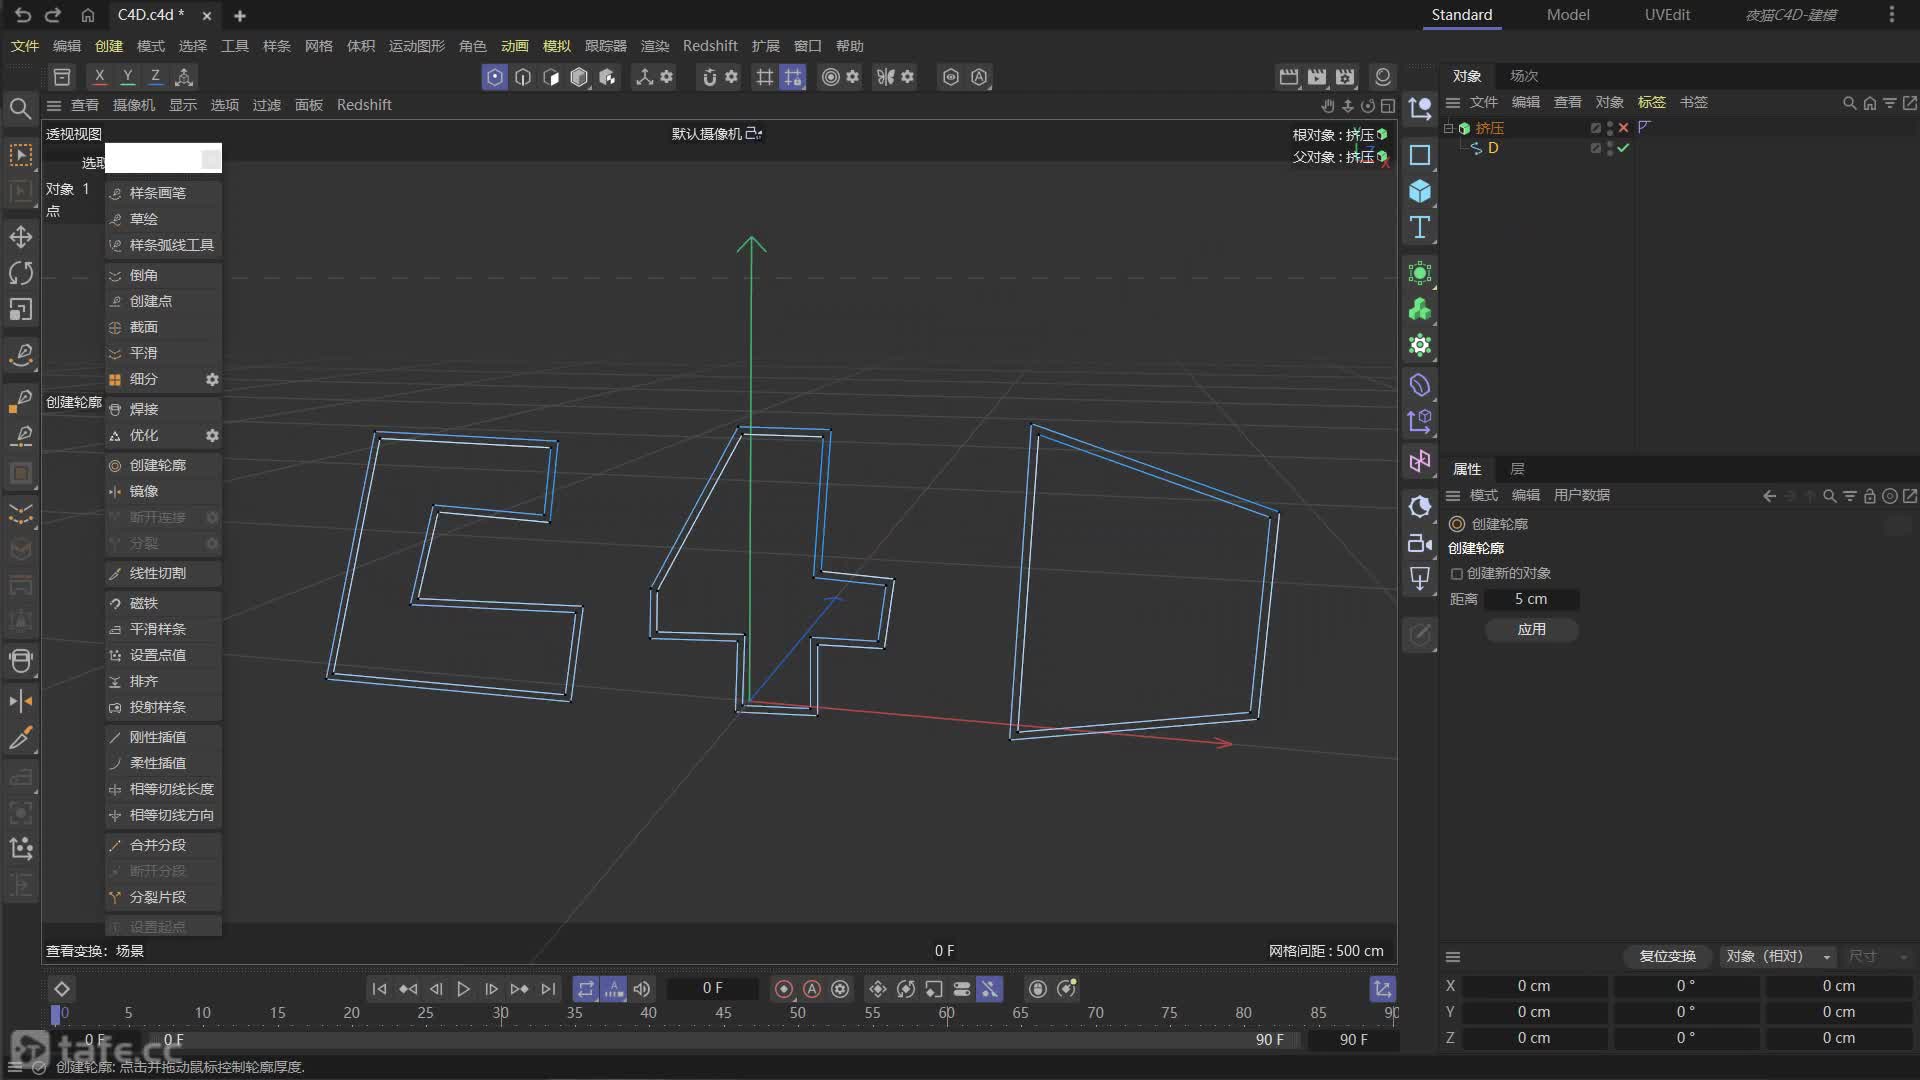Choose 样条画笔 from the tool list
This screenshot has width=1920, height=1080.
163,192
